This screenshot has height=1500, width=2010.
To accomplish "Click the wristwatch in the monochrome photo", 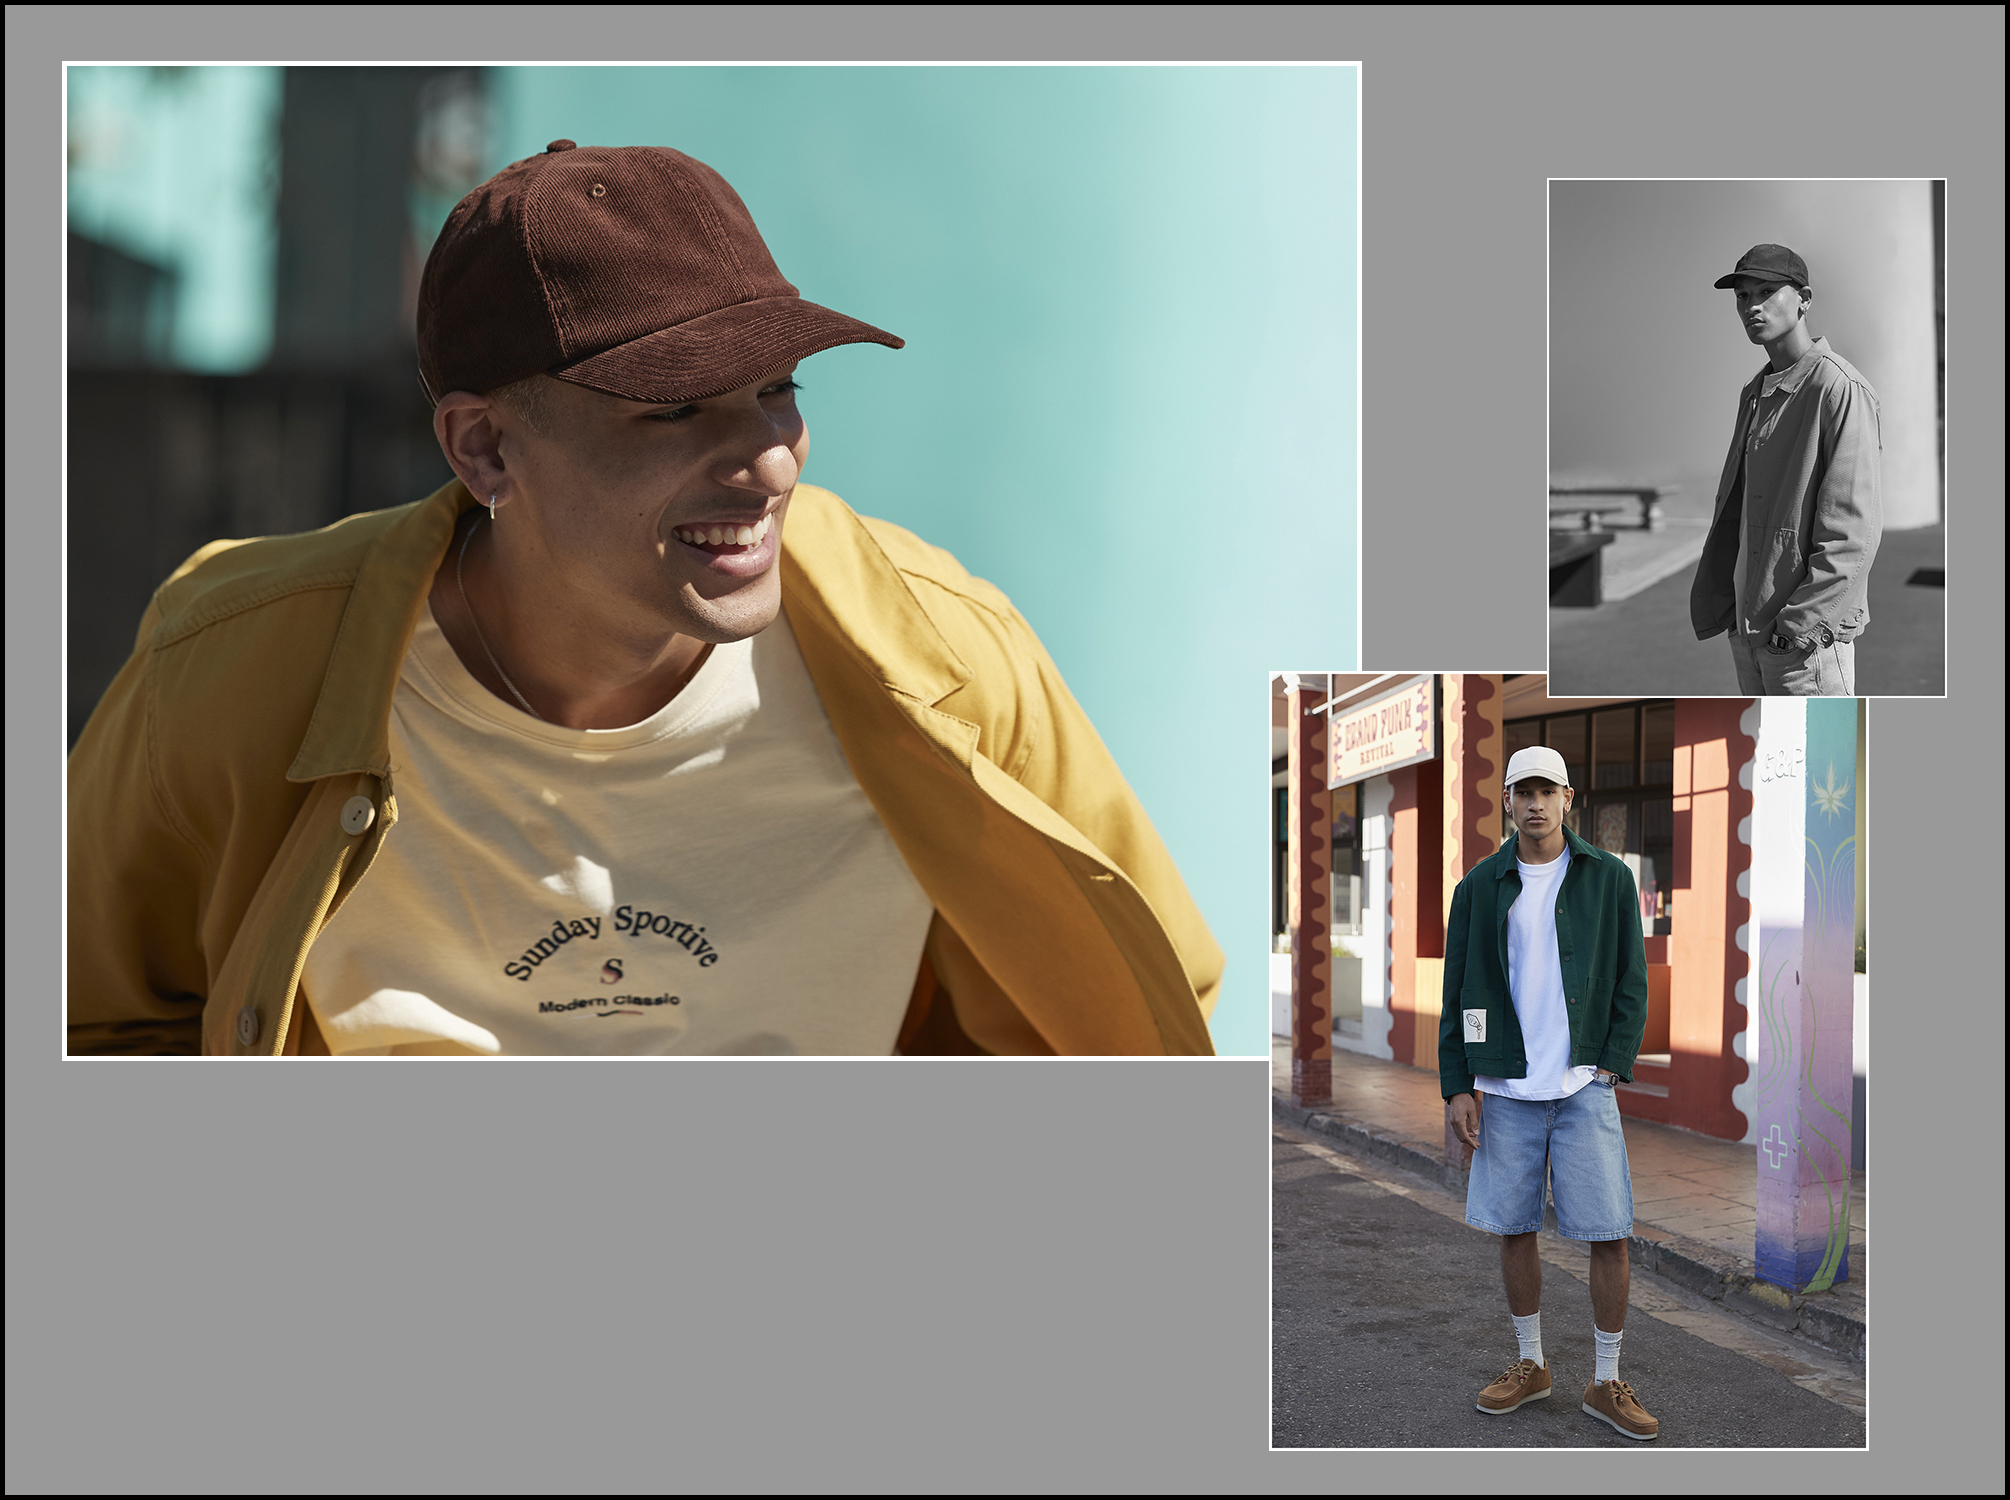I will coord(1782,641).
